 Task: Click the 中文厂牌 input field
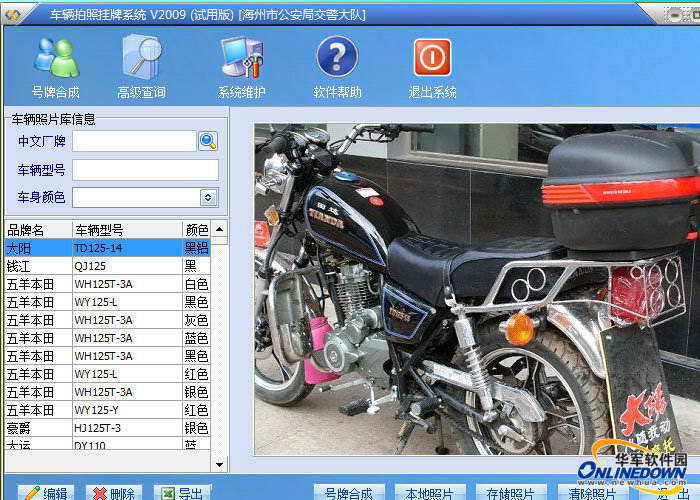(x=134, y=141)
